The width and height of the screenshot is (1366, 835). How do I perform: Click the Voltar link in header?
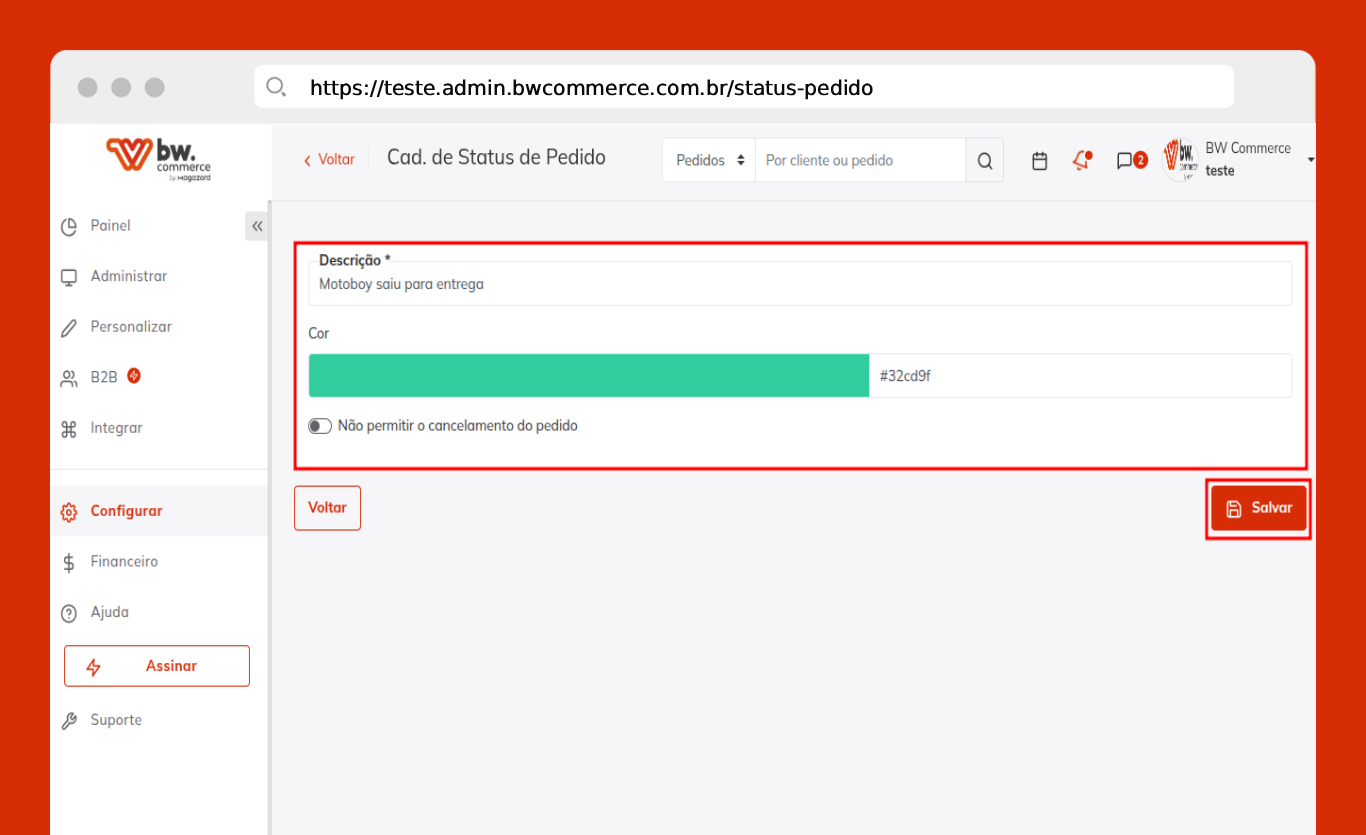[x=330, y=160]
